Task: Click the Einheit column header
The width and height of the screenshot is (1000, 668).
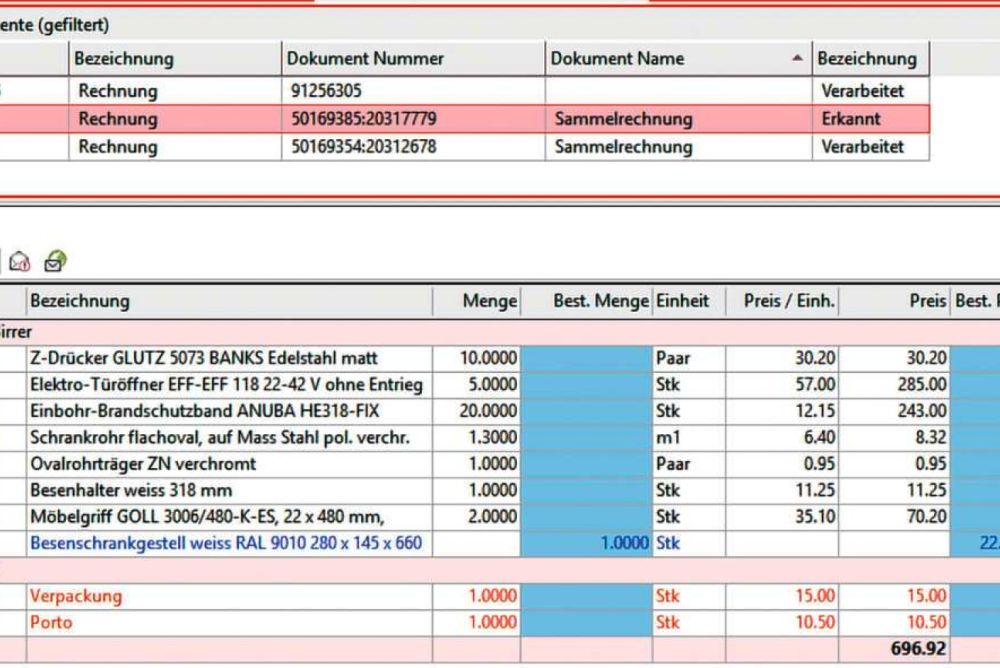Action: (x=689, y=301)
